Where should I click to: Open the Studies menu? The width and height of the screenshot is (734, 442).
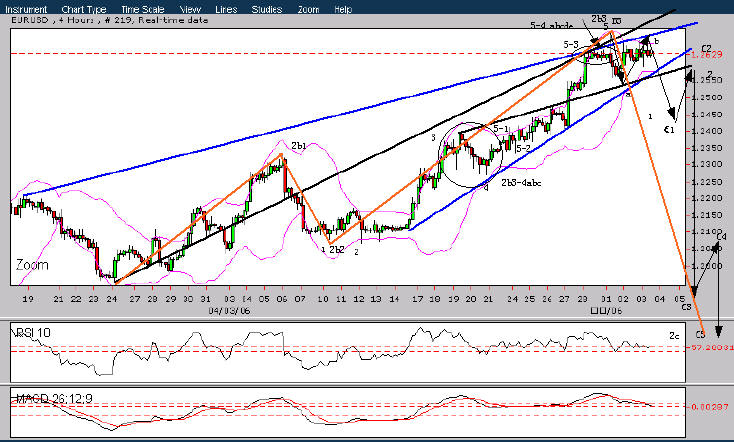[266, 9]
